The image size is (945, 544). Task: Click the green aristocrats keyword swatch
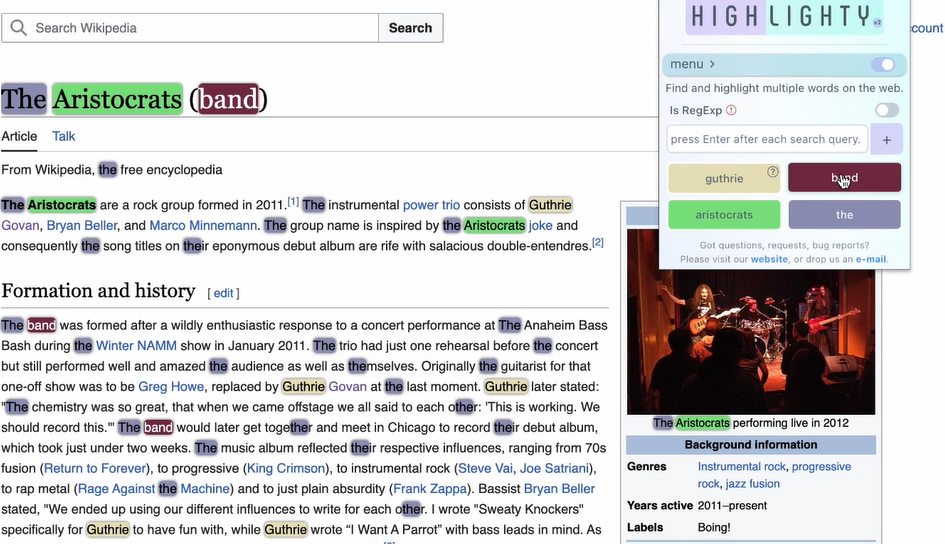click(x=724, y=214)
